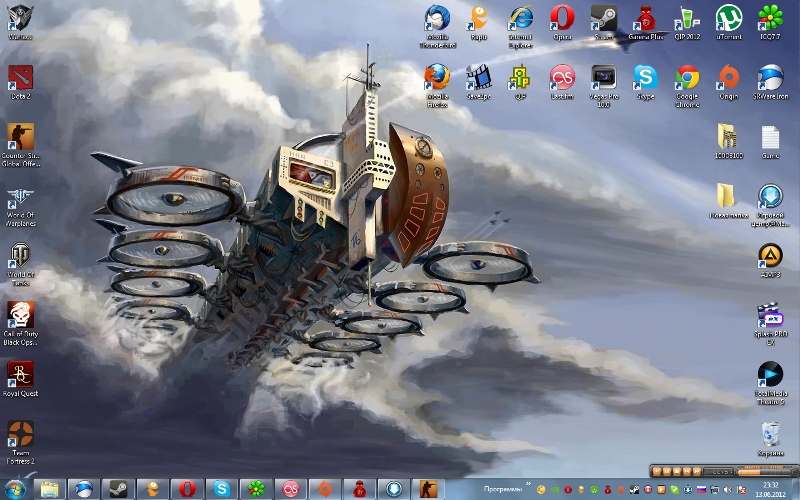Open the QIP 2012 desktop shortcut
Image resolution: width=800 pixels, height=500 pixels.
[x=687, y=23]
